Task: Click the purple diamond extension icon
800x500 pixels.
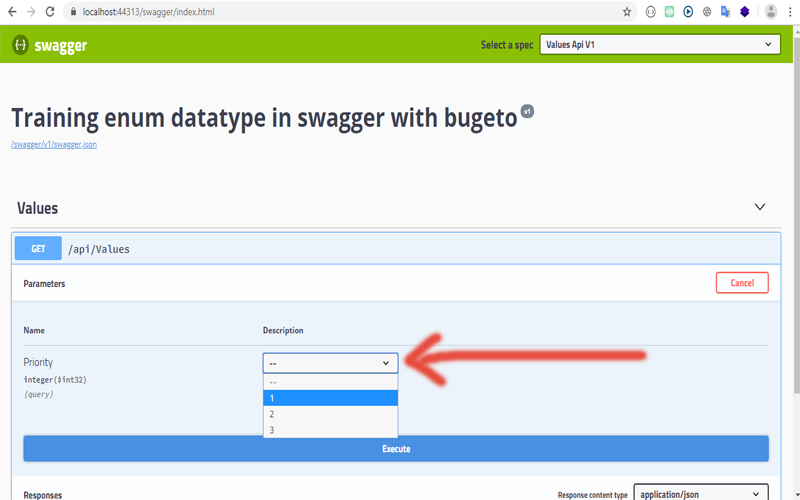Action: point(744,12)
